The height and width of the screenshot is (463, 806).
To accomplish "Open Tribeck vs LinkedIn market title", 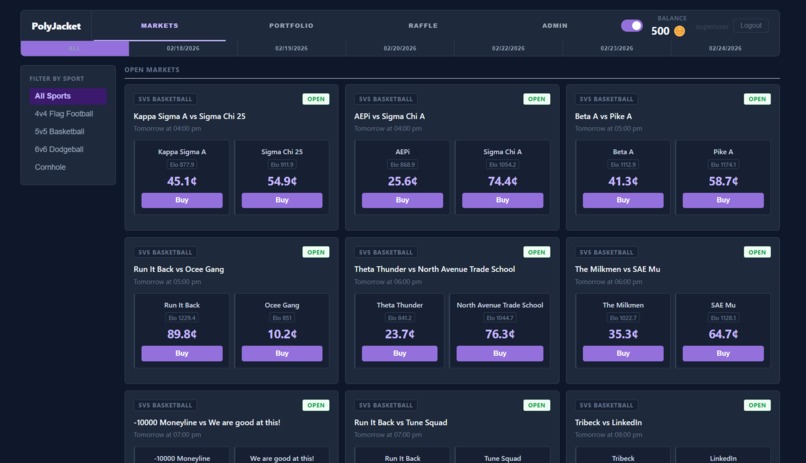I will [x=608, y=422].
